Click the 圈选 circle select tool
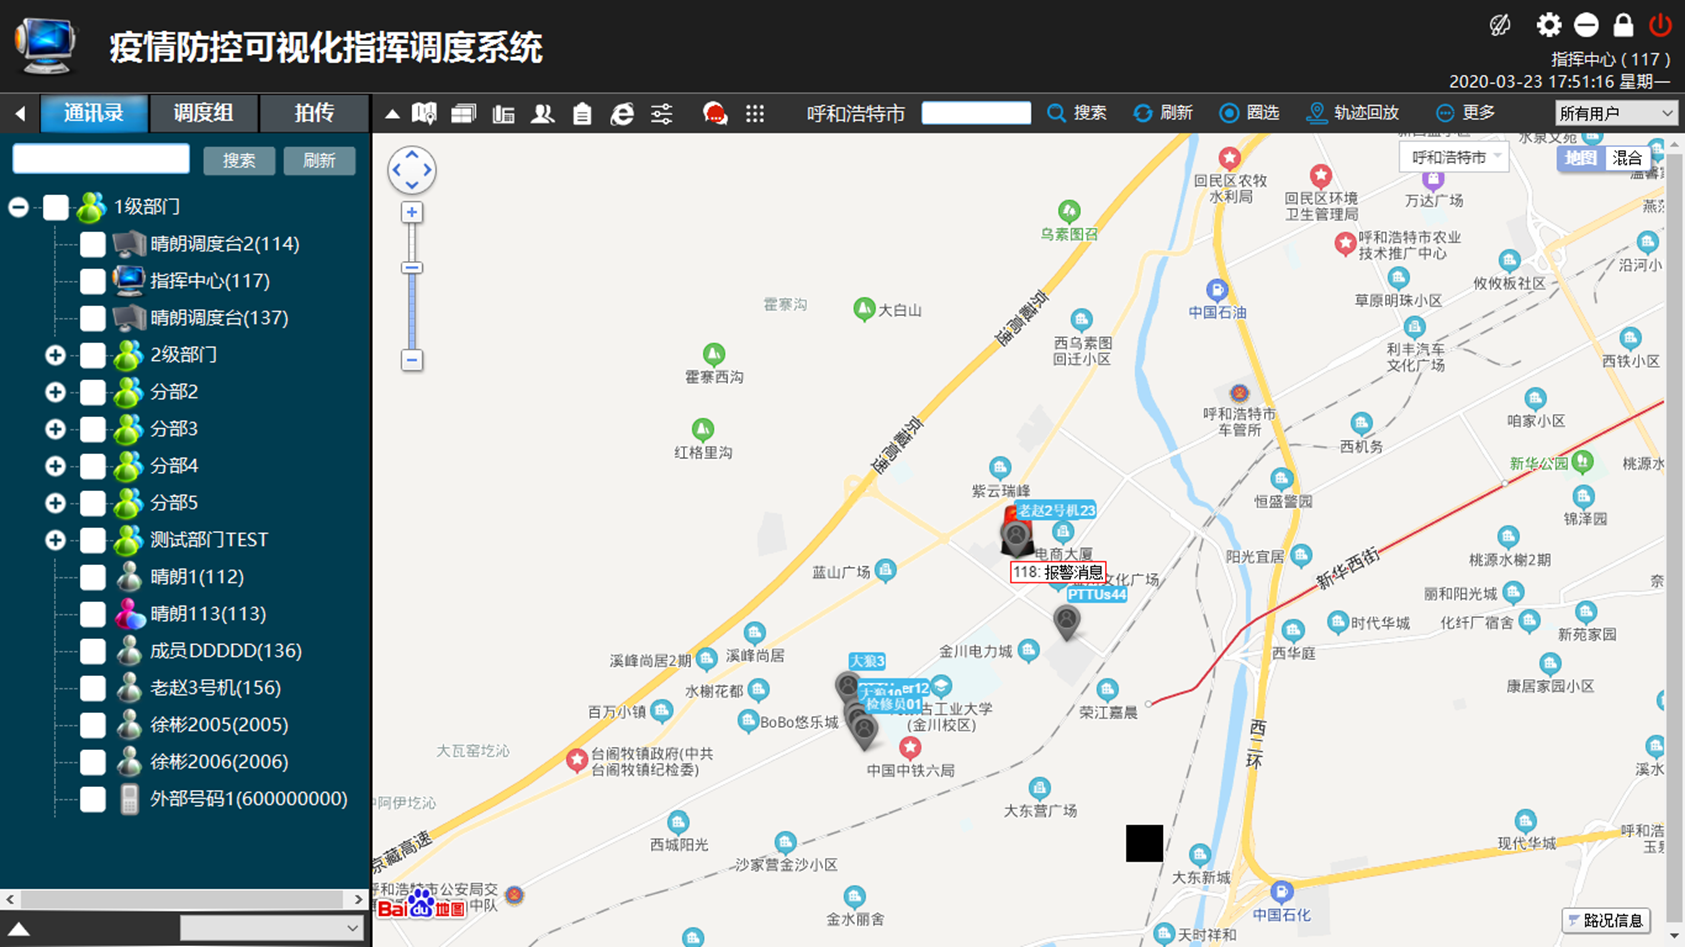 coord(1250,113)
